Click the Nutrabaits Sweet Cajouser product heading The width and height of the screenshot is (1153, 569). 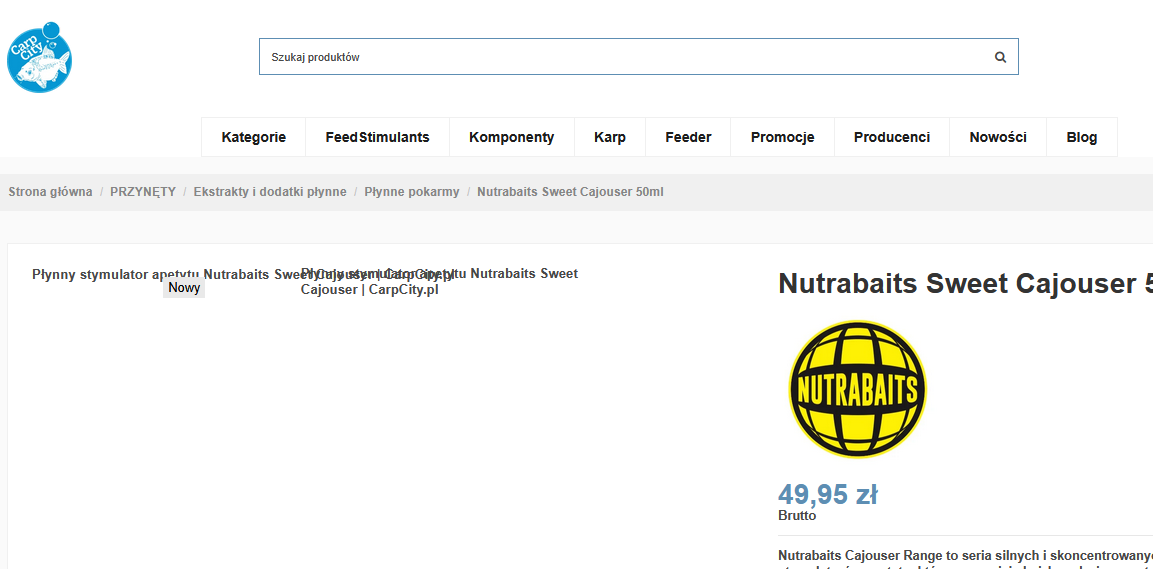[965, 284]
